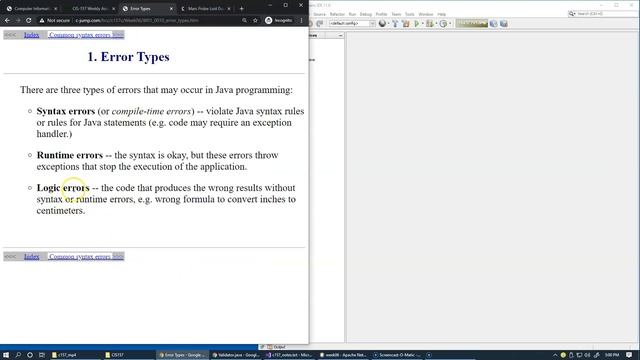This screenshot has width=640, height=360.
Task: Open the Tools menu in NetBeans
Action: (x=409, y=14)
